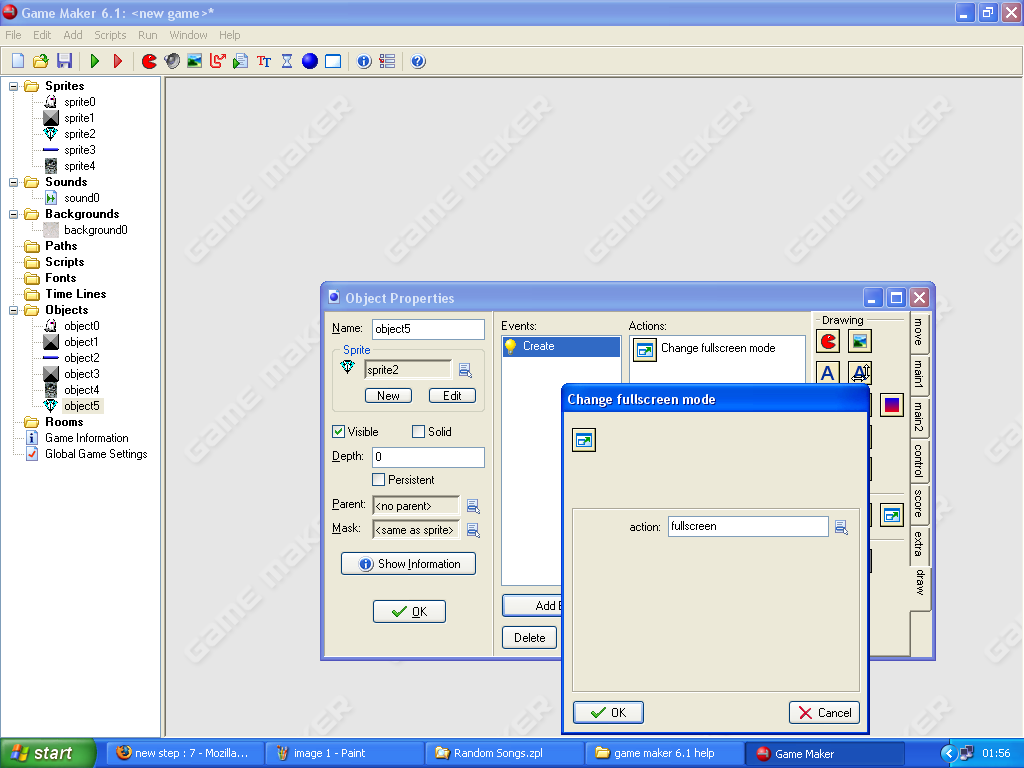Open the fullscreen action dropdown menu
This screenshot has height=768, width=1024.
click(841, 527)
